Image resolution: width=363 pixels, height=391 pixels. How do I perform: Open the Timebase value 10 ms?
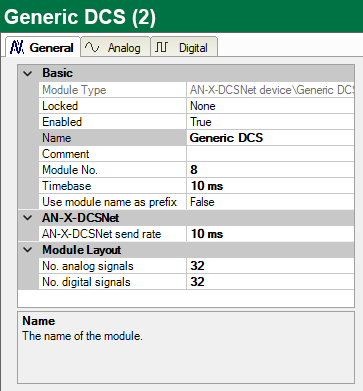coord(270,186)
